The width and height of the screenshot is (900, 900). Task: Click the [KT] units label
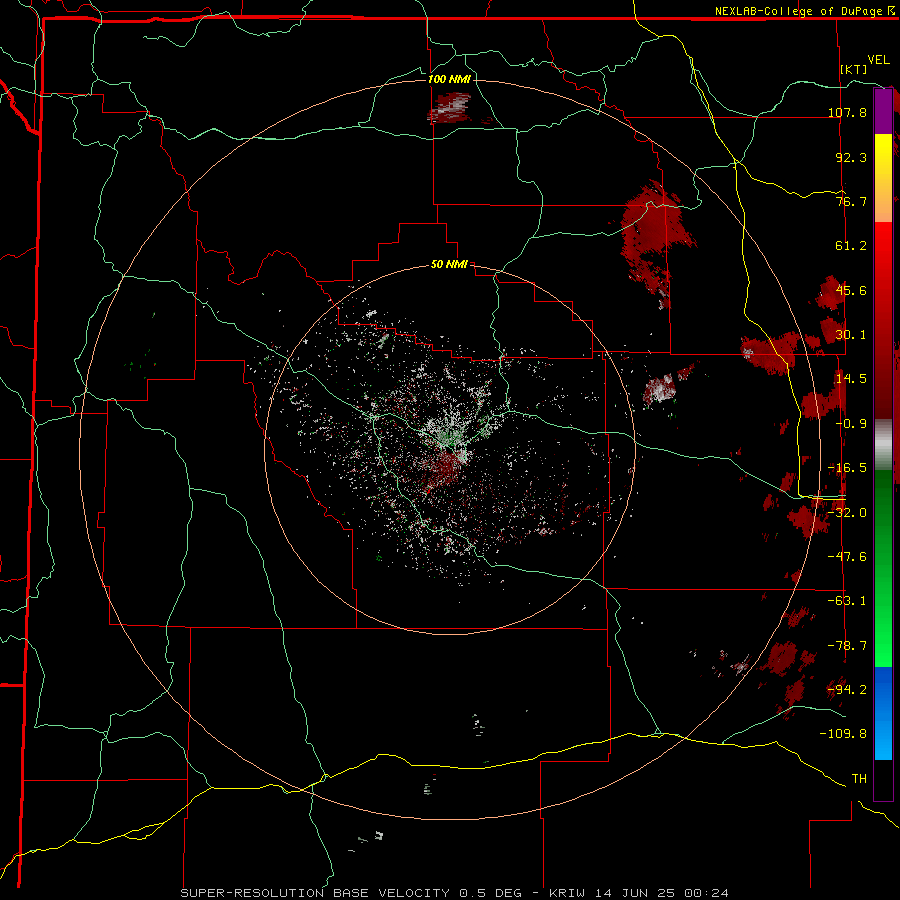(854, 69)
